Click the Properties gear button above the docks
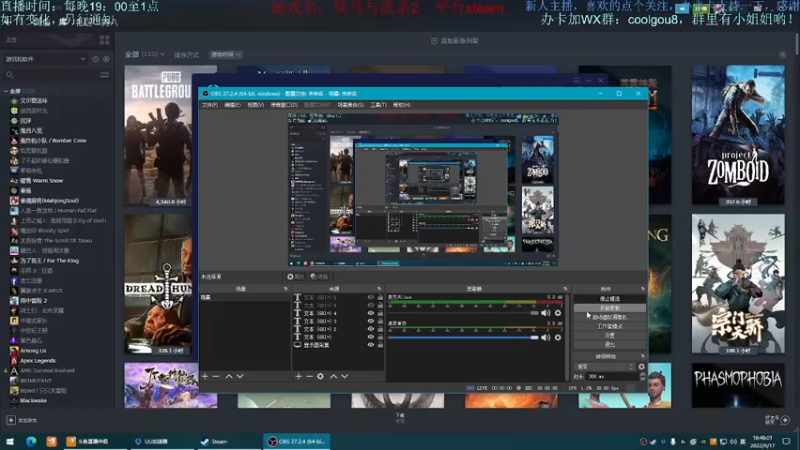Screen dimensions: 800x450 pyautogui.click(x=295, y=277)
